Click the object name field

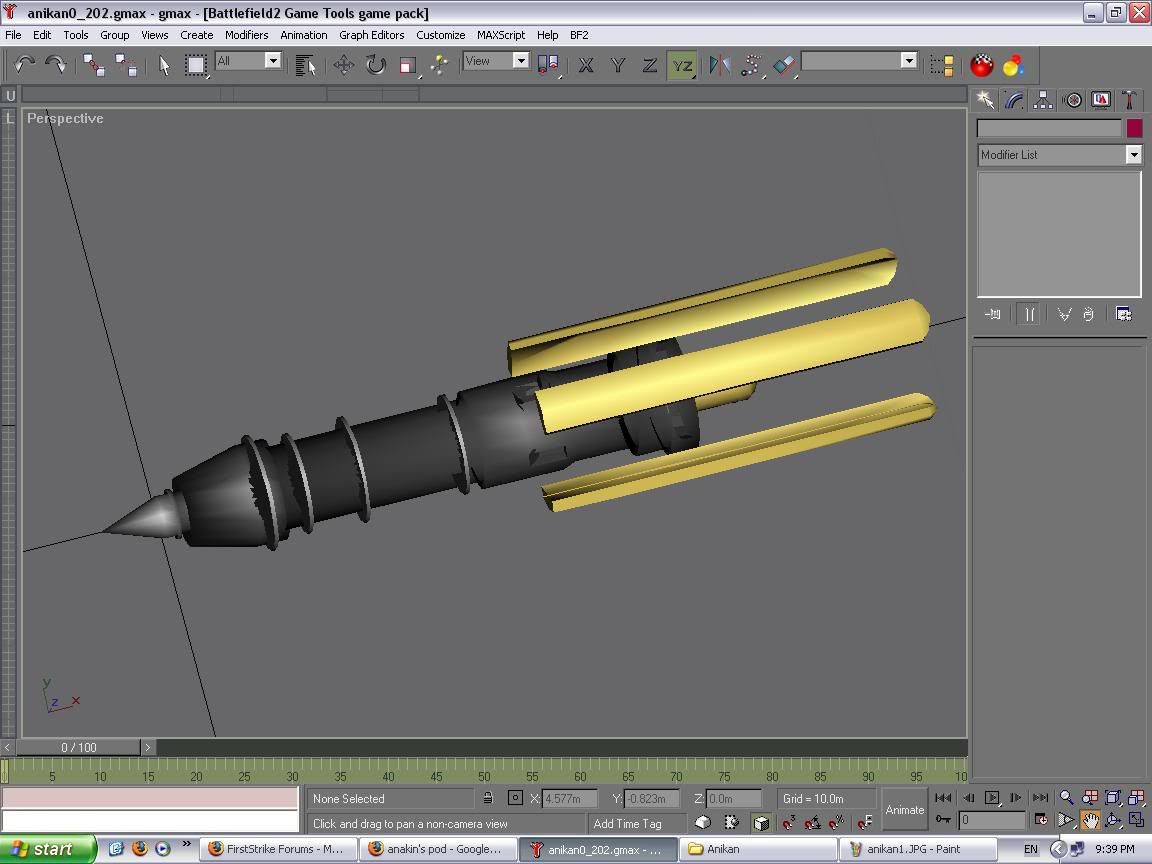[x=1048, y=129]
